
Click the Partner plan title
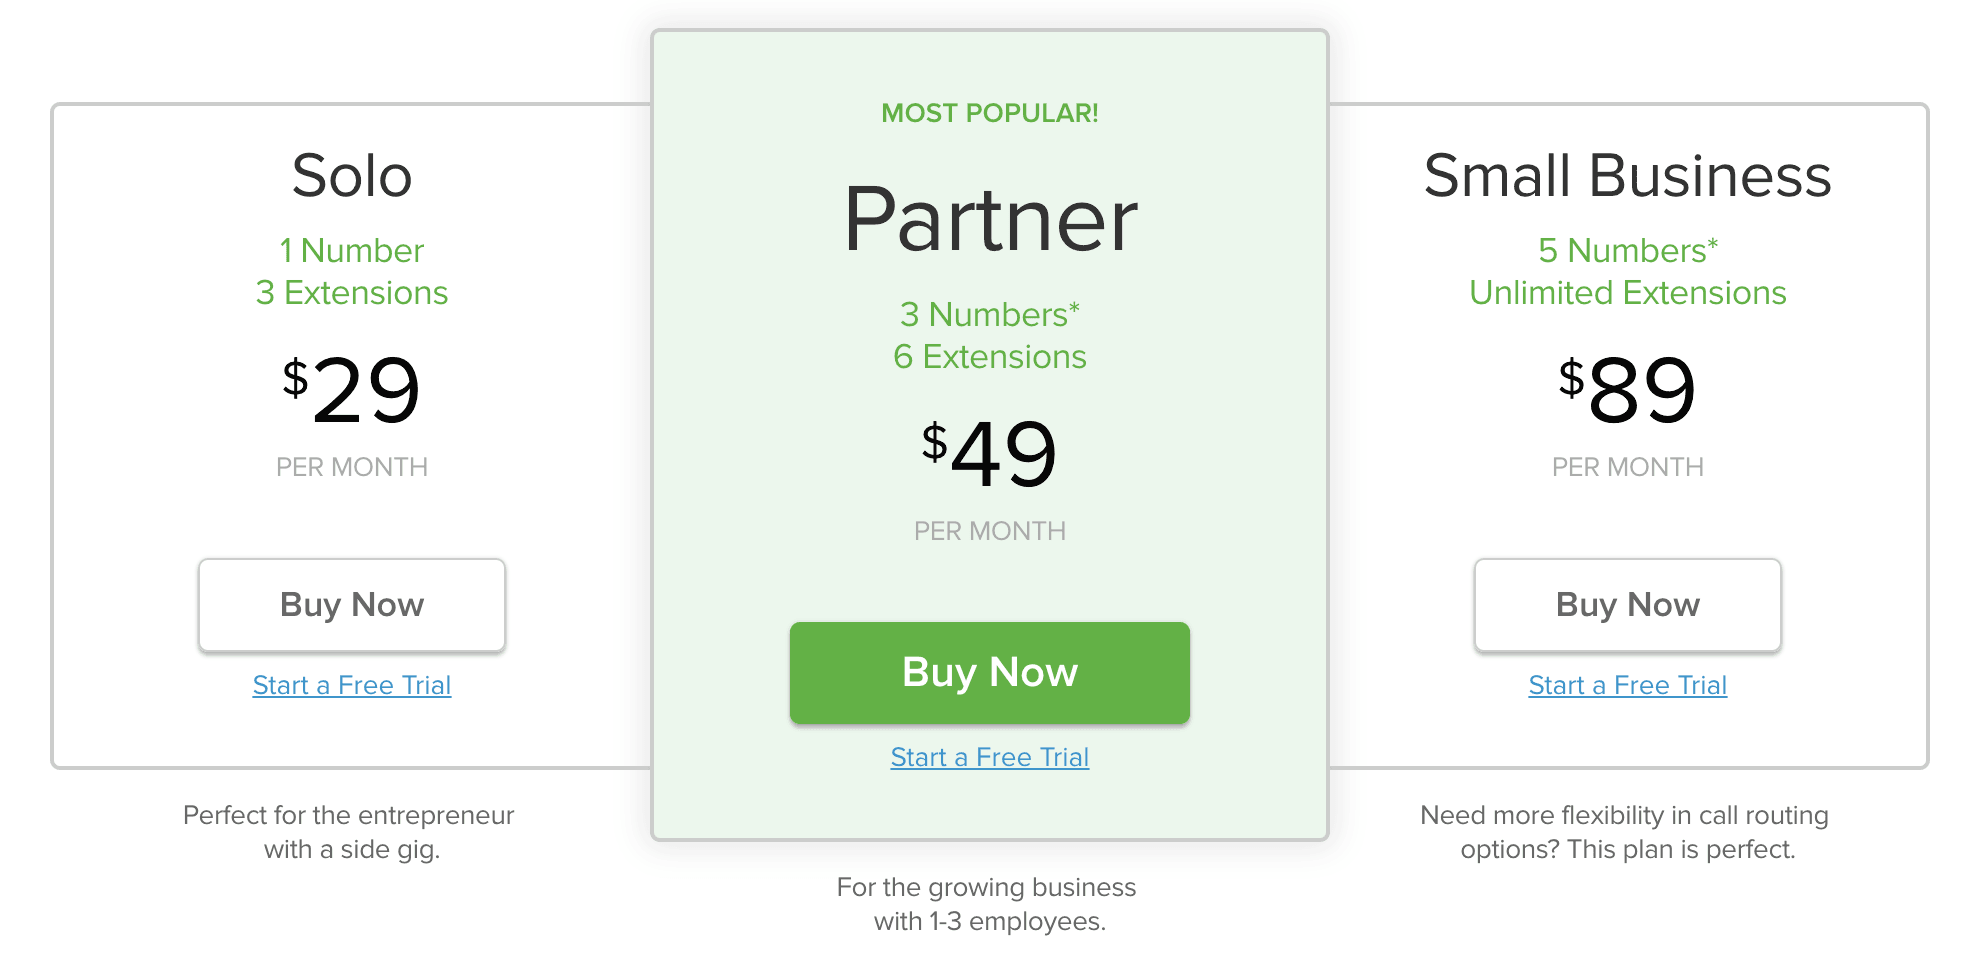(990, 220)
